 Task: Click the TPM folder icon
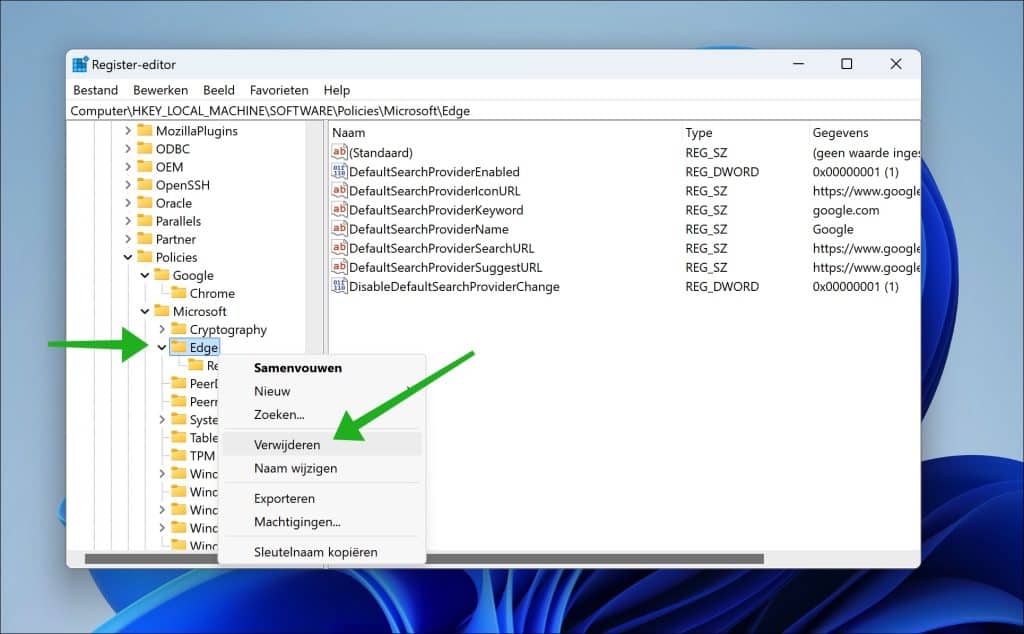point(179,455)
